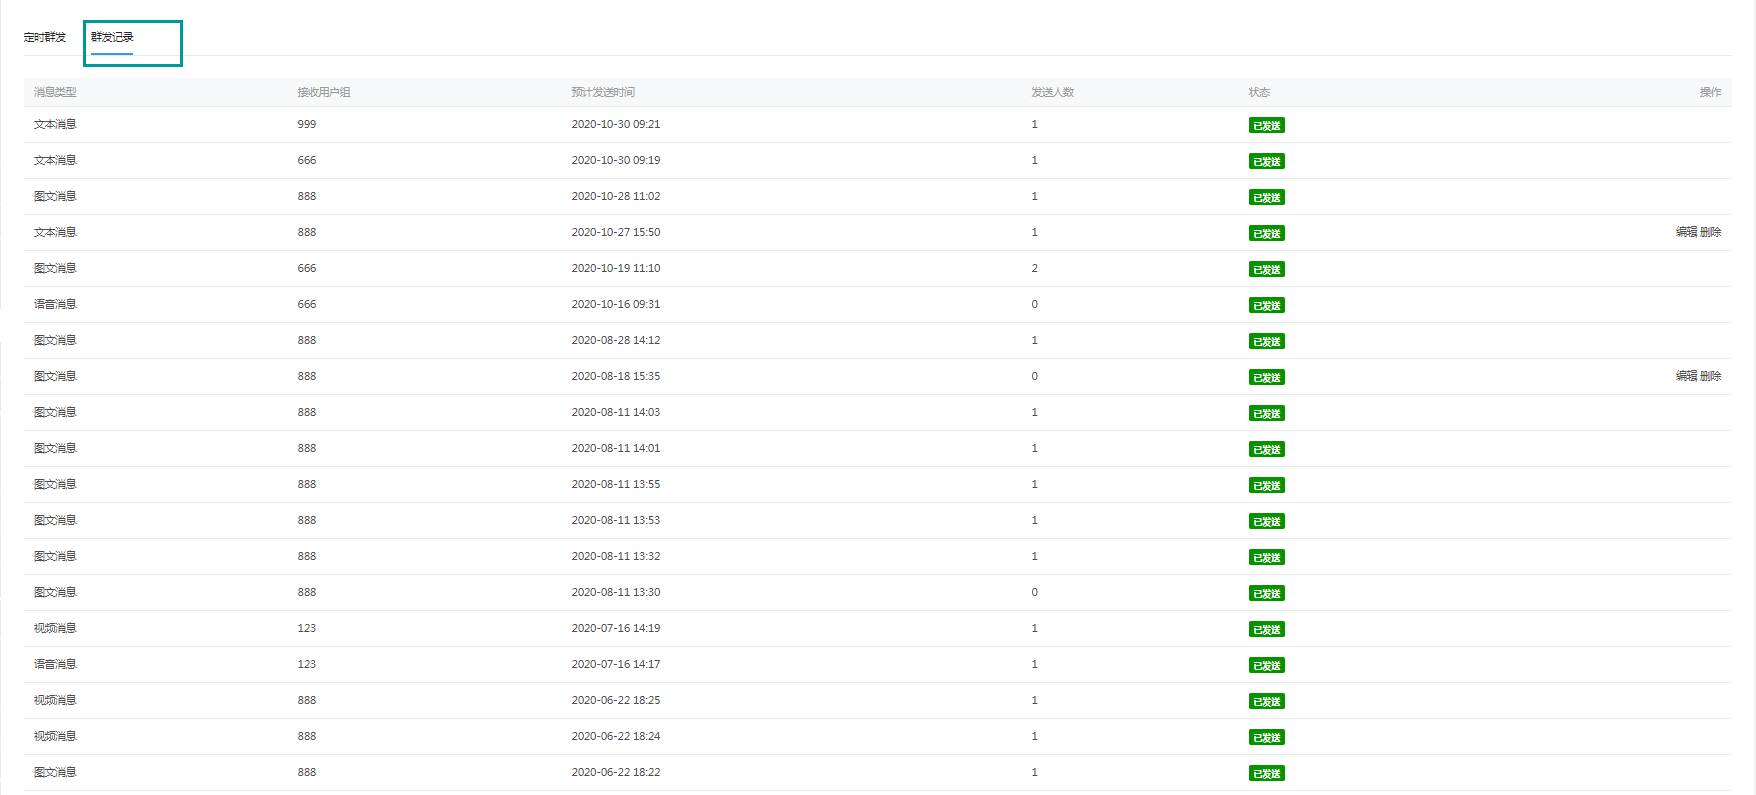Image resolution: width=1756 pixels, height=795 pixels.
Task: Click 视频消息 in the 2020-06-22 18:25 row
Action: (55, 700)
